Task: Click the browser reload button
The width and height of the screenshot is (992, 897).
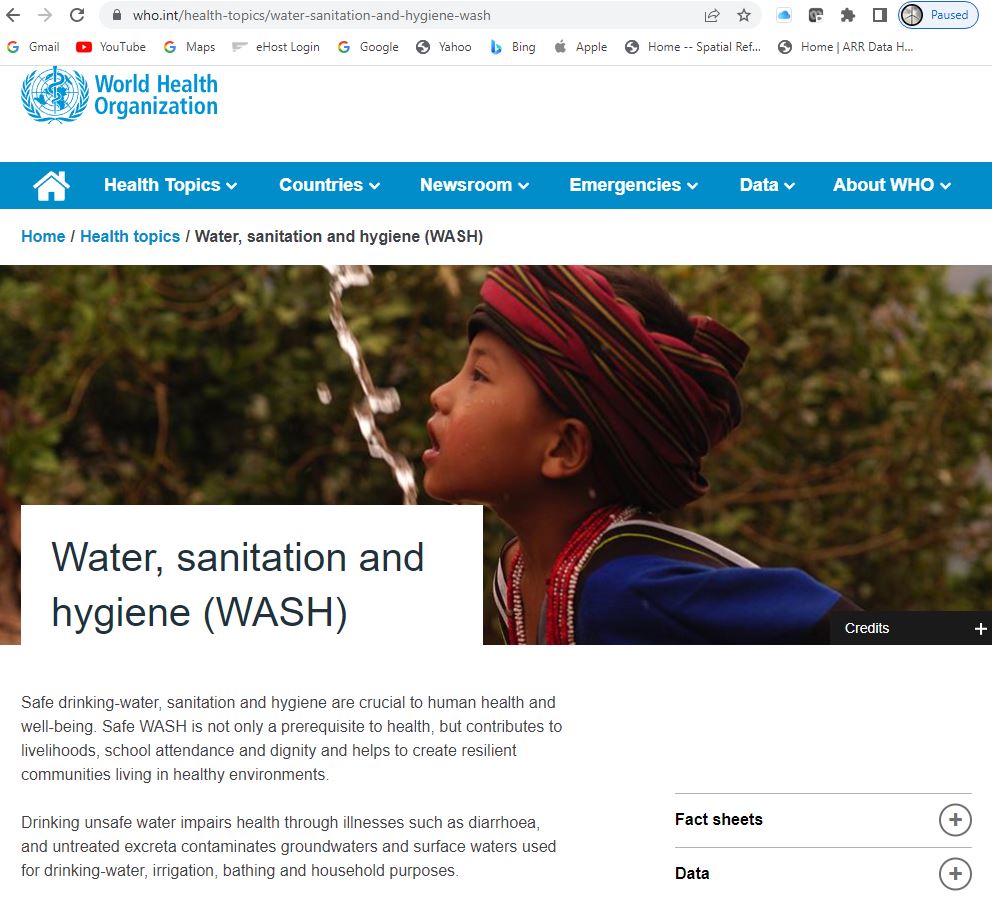Action: coord(77,15)
